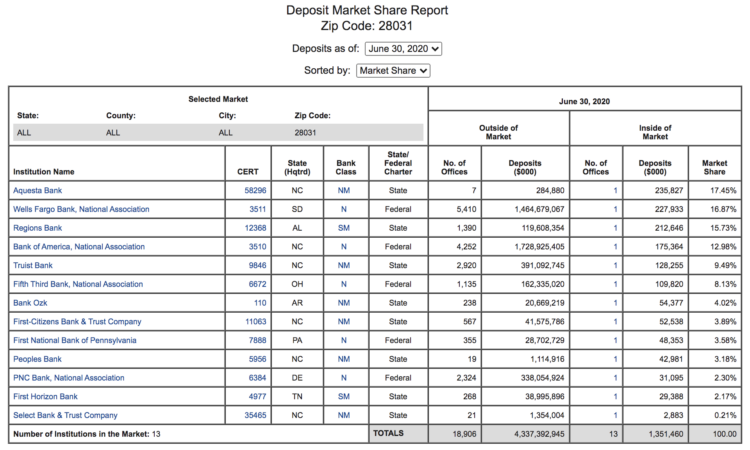The height and width of the screenshot is (450, 750).
Task: Click bank class SM for First Horizon Bank
Action: [x=344, y=396]
